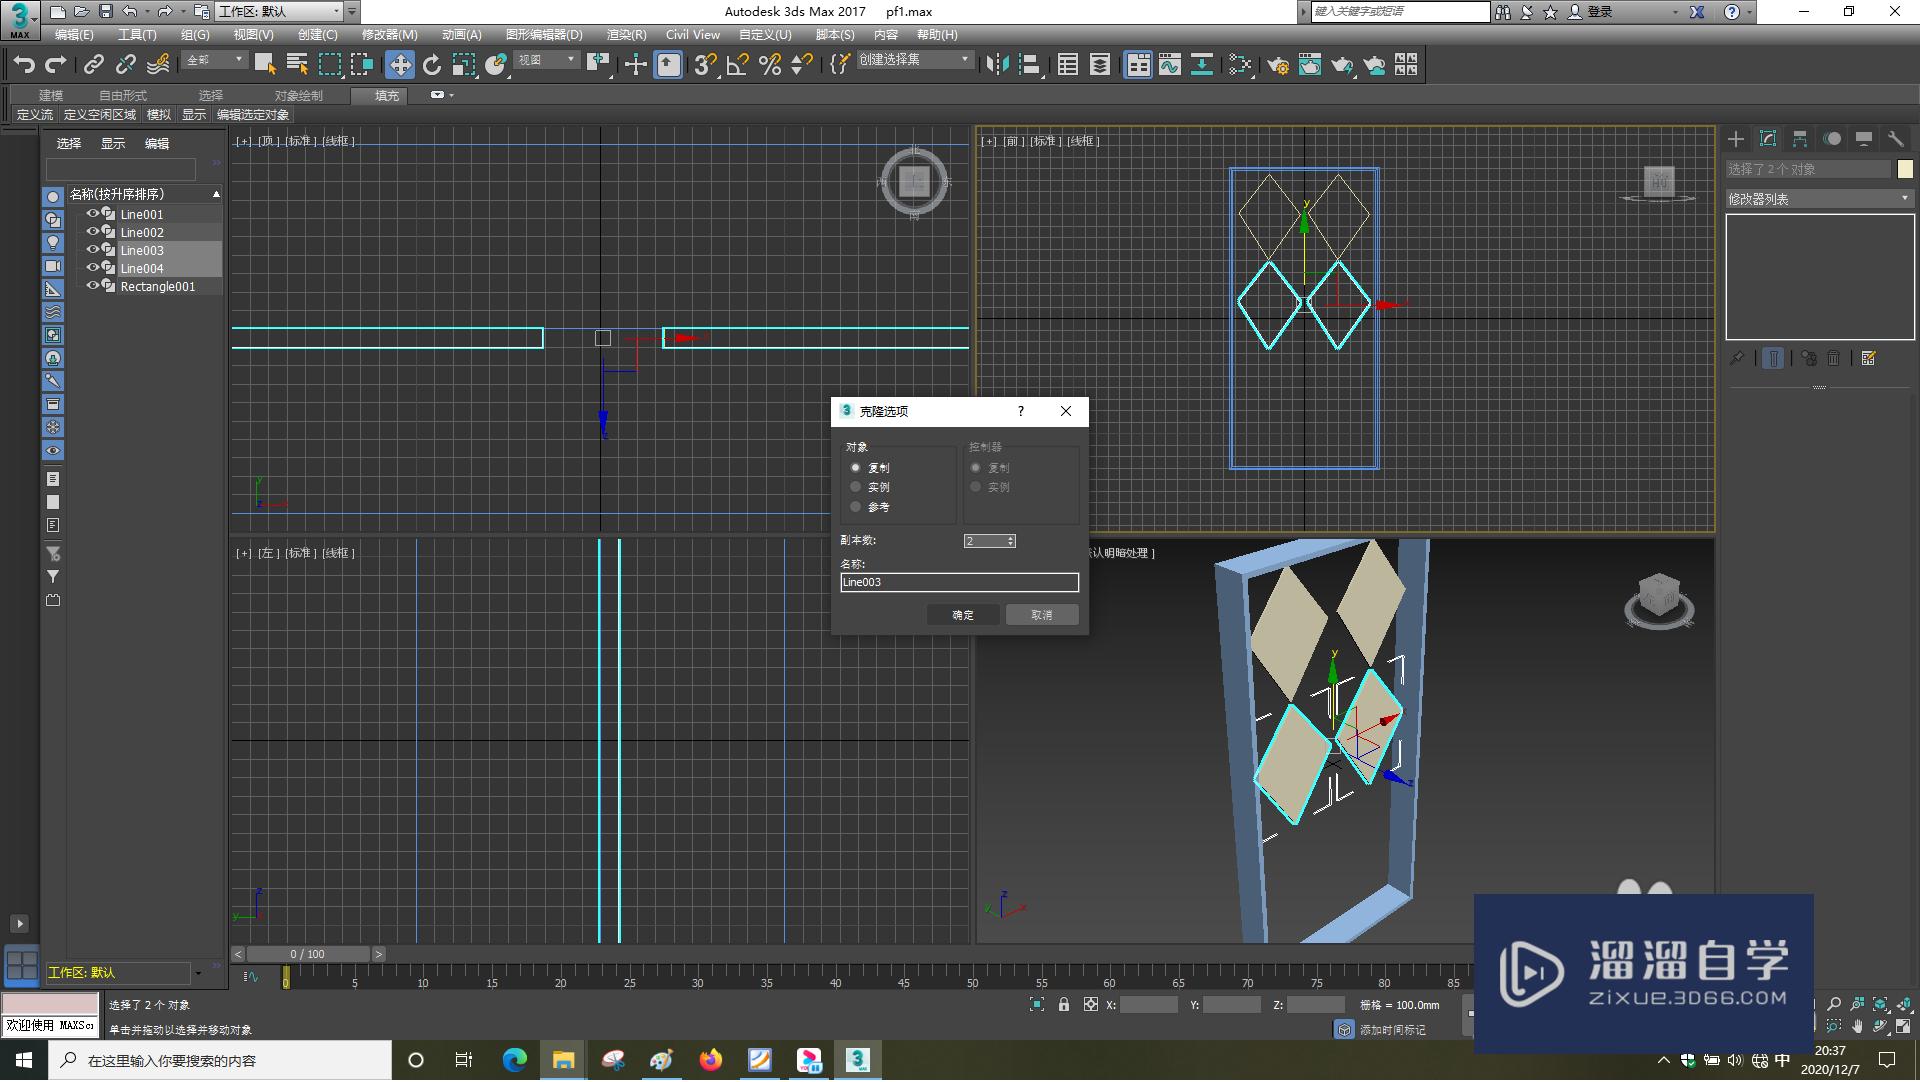Open the 3ds Max application menu button
This screenshot has height=1082, width=1920.
click(20, 20)
